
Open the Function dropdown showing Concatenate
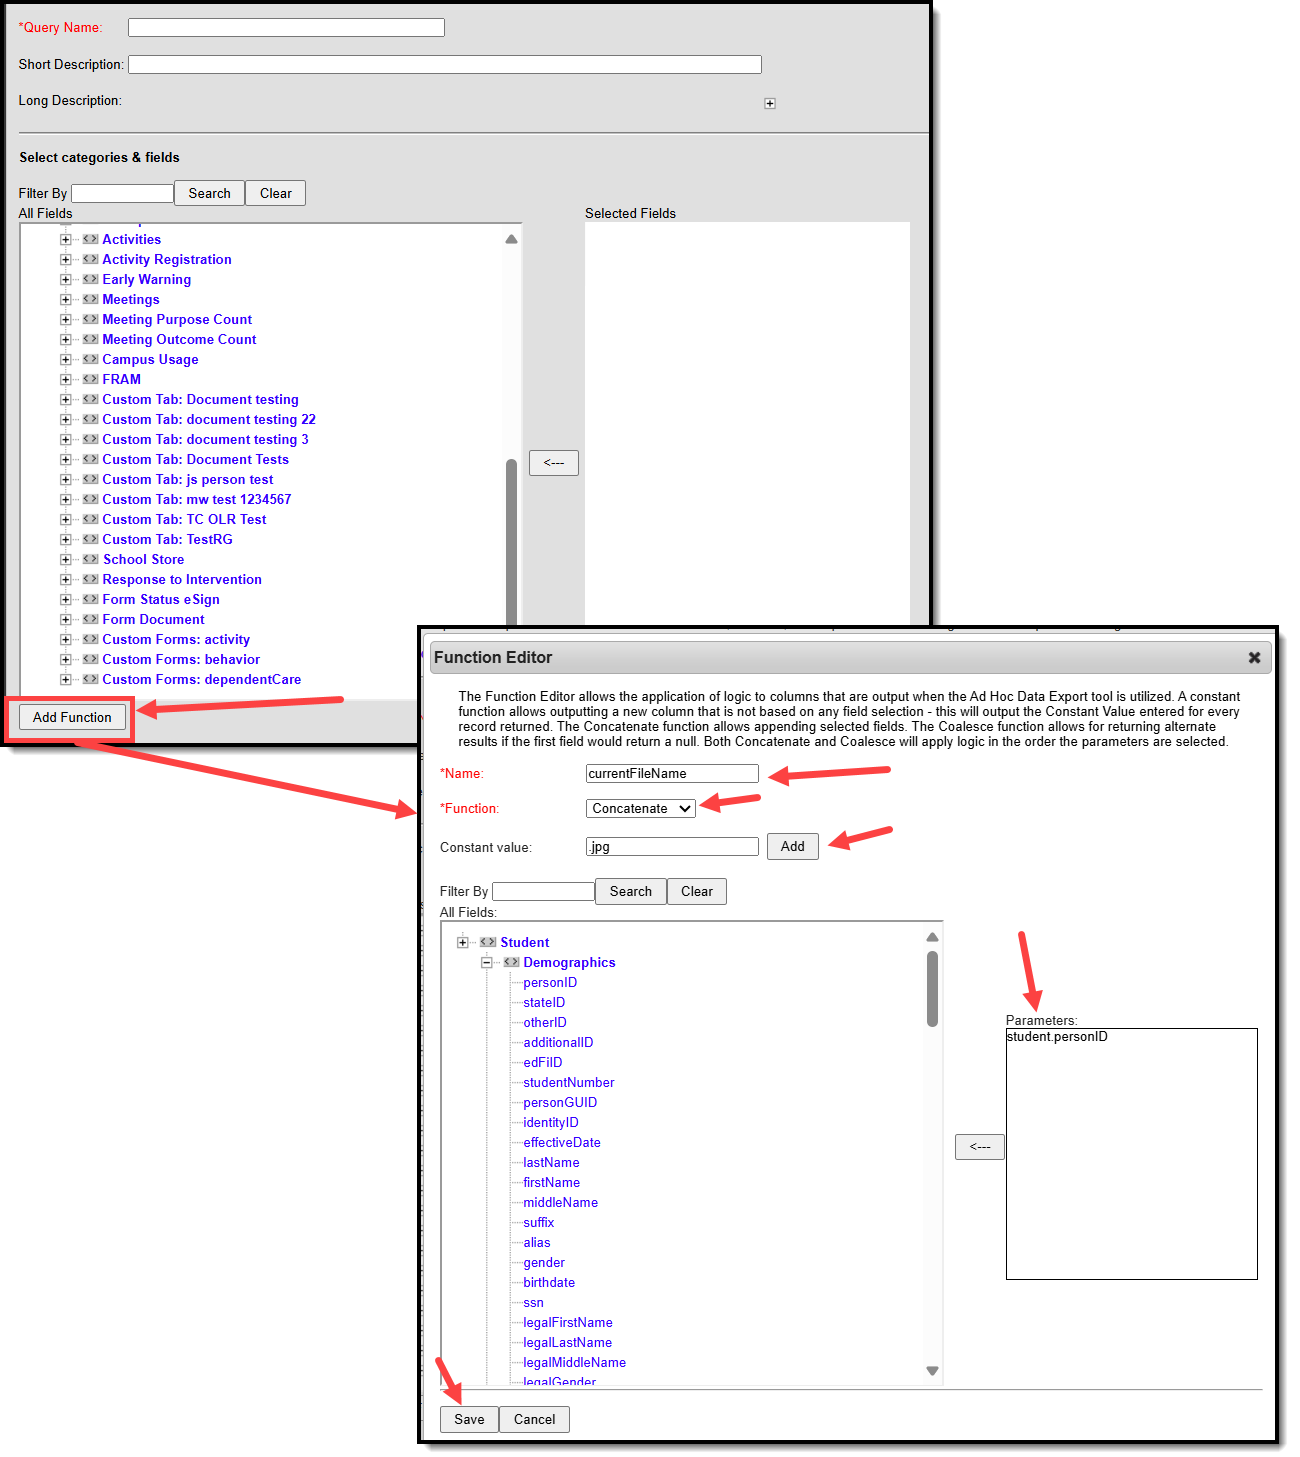coord(641,808)
